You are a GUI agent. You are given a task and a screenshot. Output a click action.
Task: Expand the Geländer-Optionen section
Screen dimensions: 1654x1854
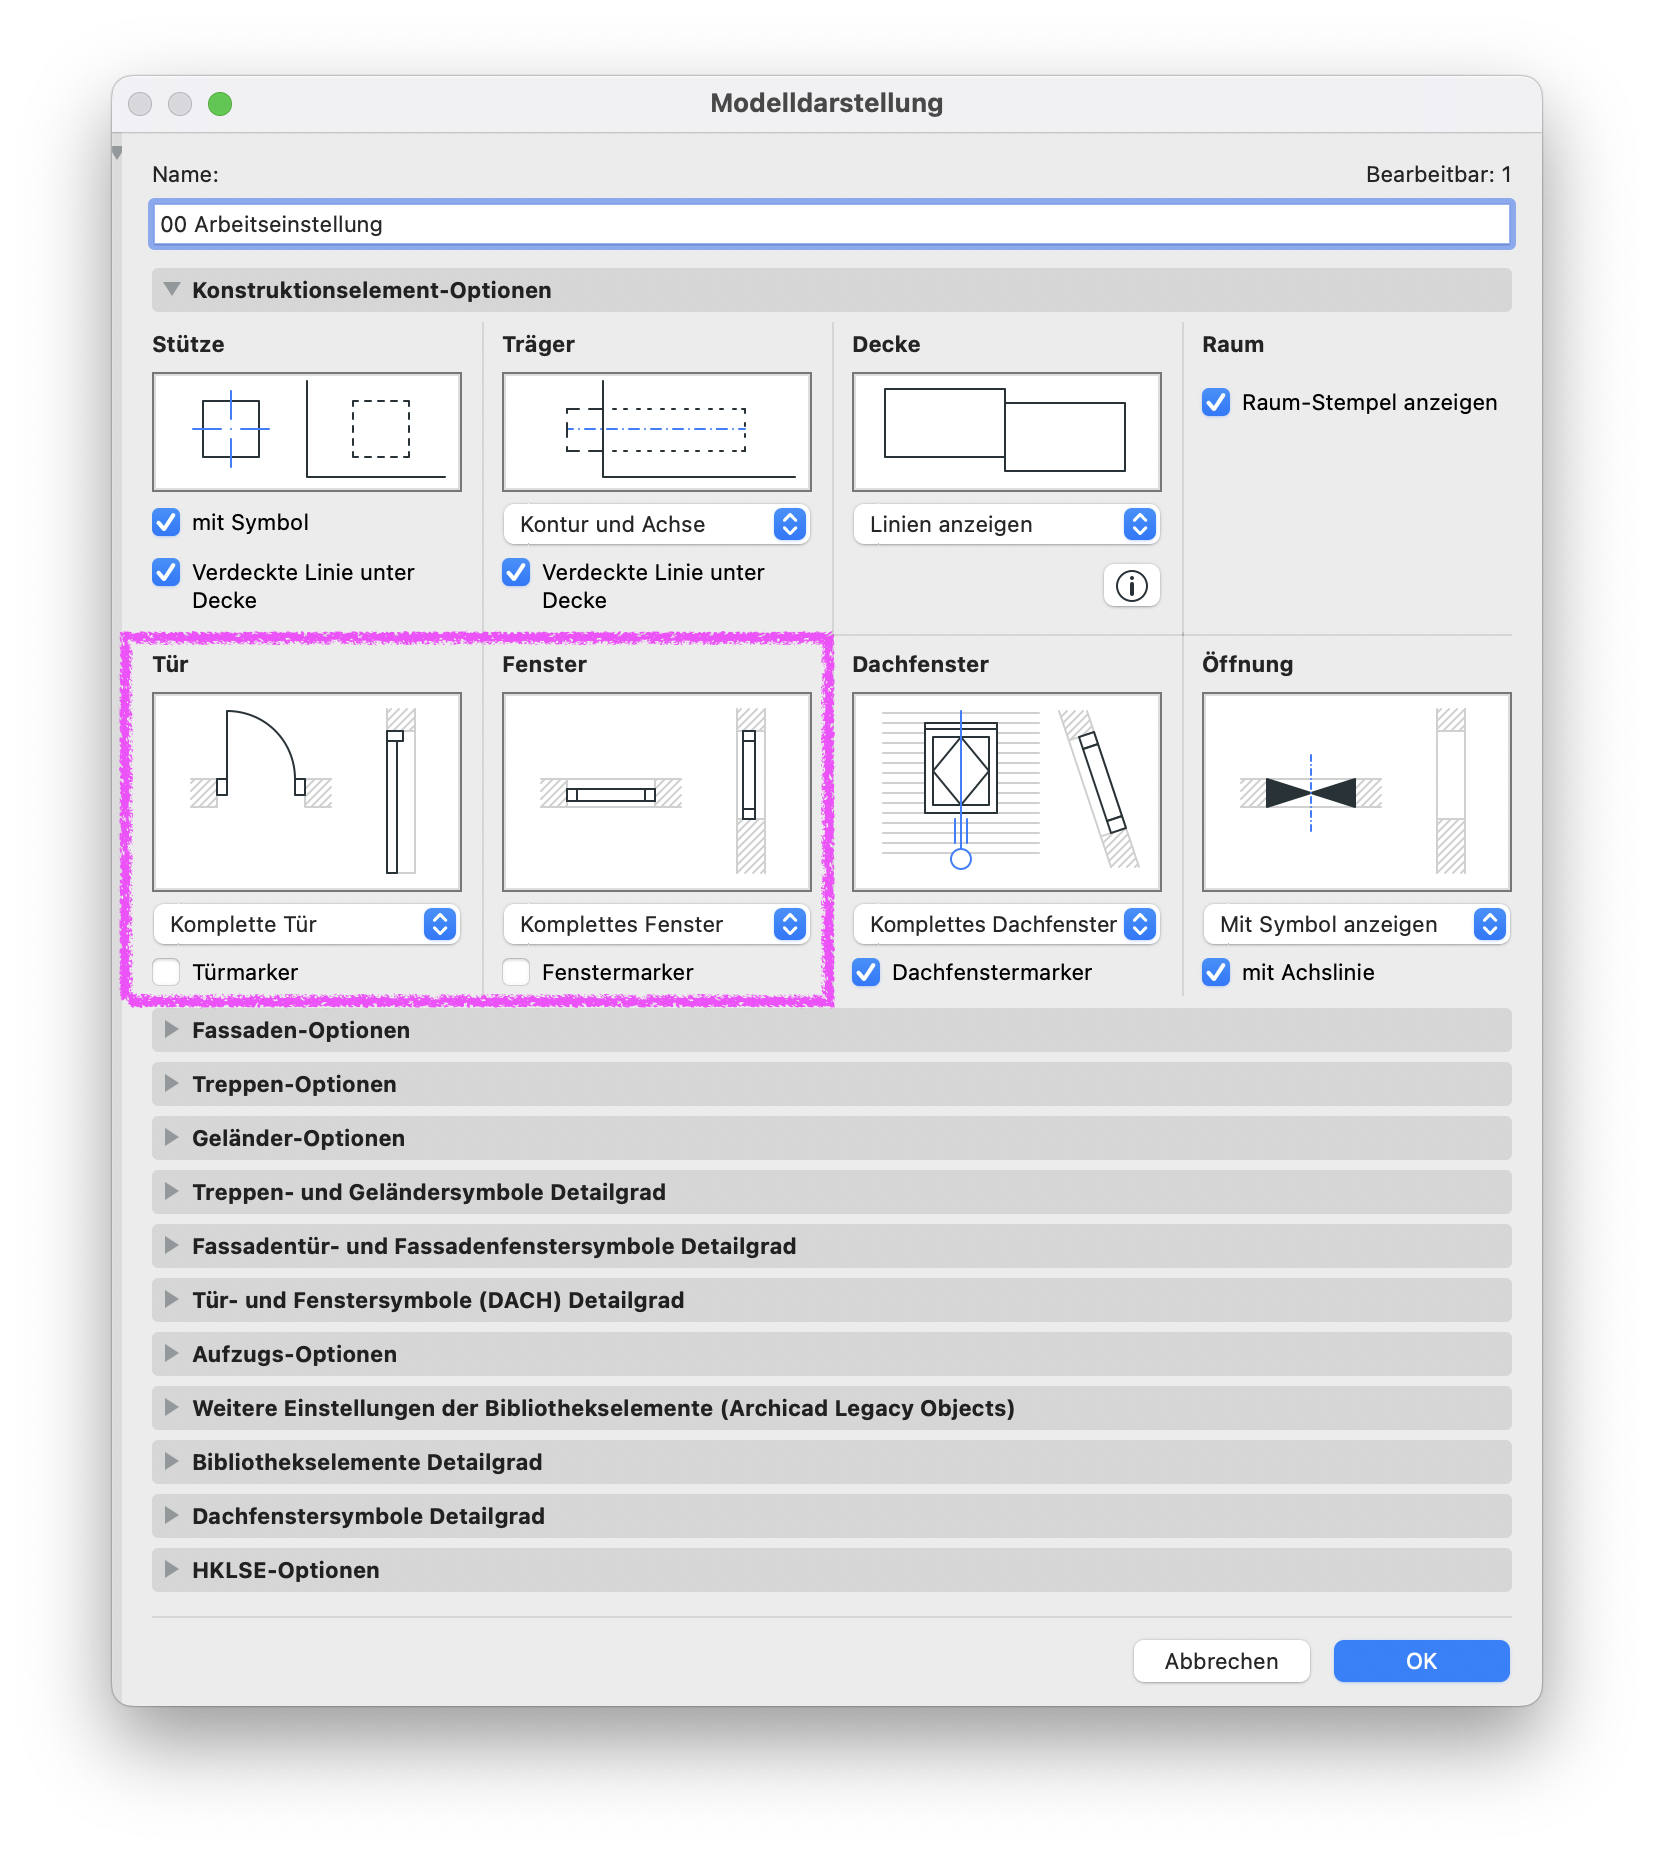click(832, 1138)
